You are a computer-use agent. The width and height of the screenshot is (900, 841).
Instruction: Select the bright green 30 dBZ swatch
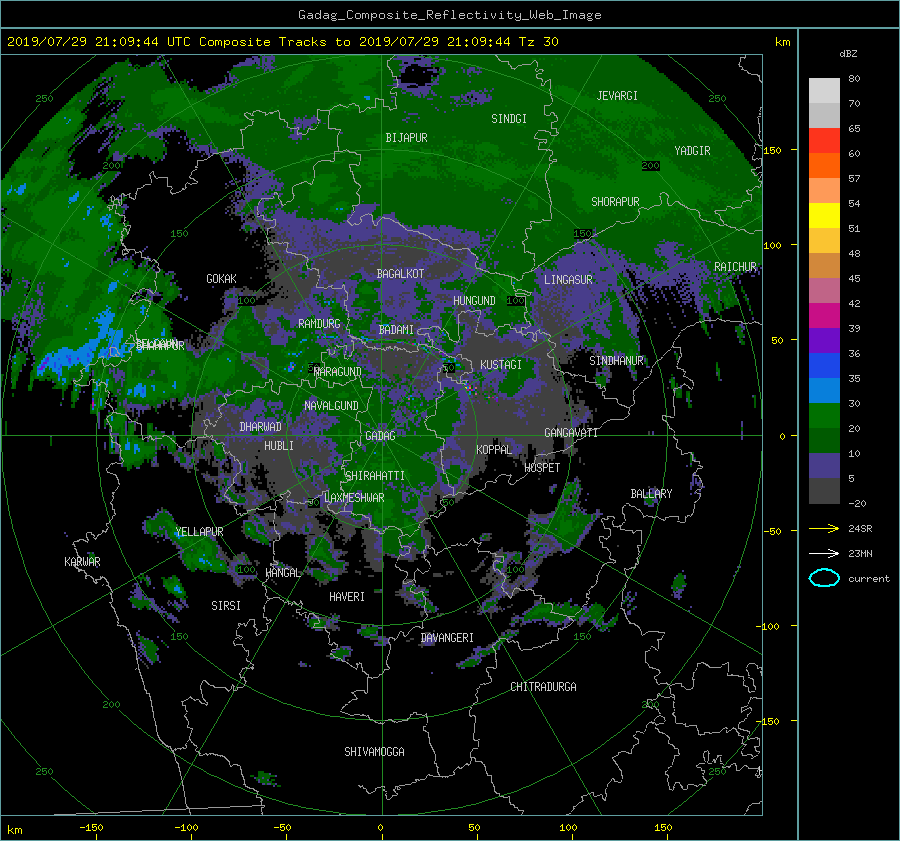824,415
